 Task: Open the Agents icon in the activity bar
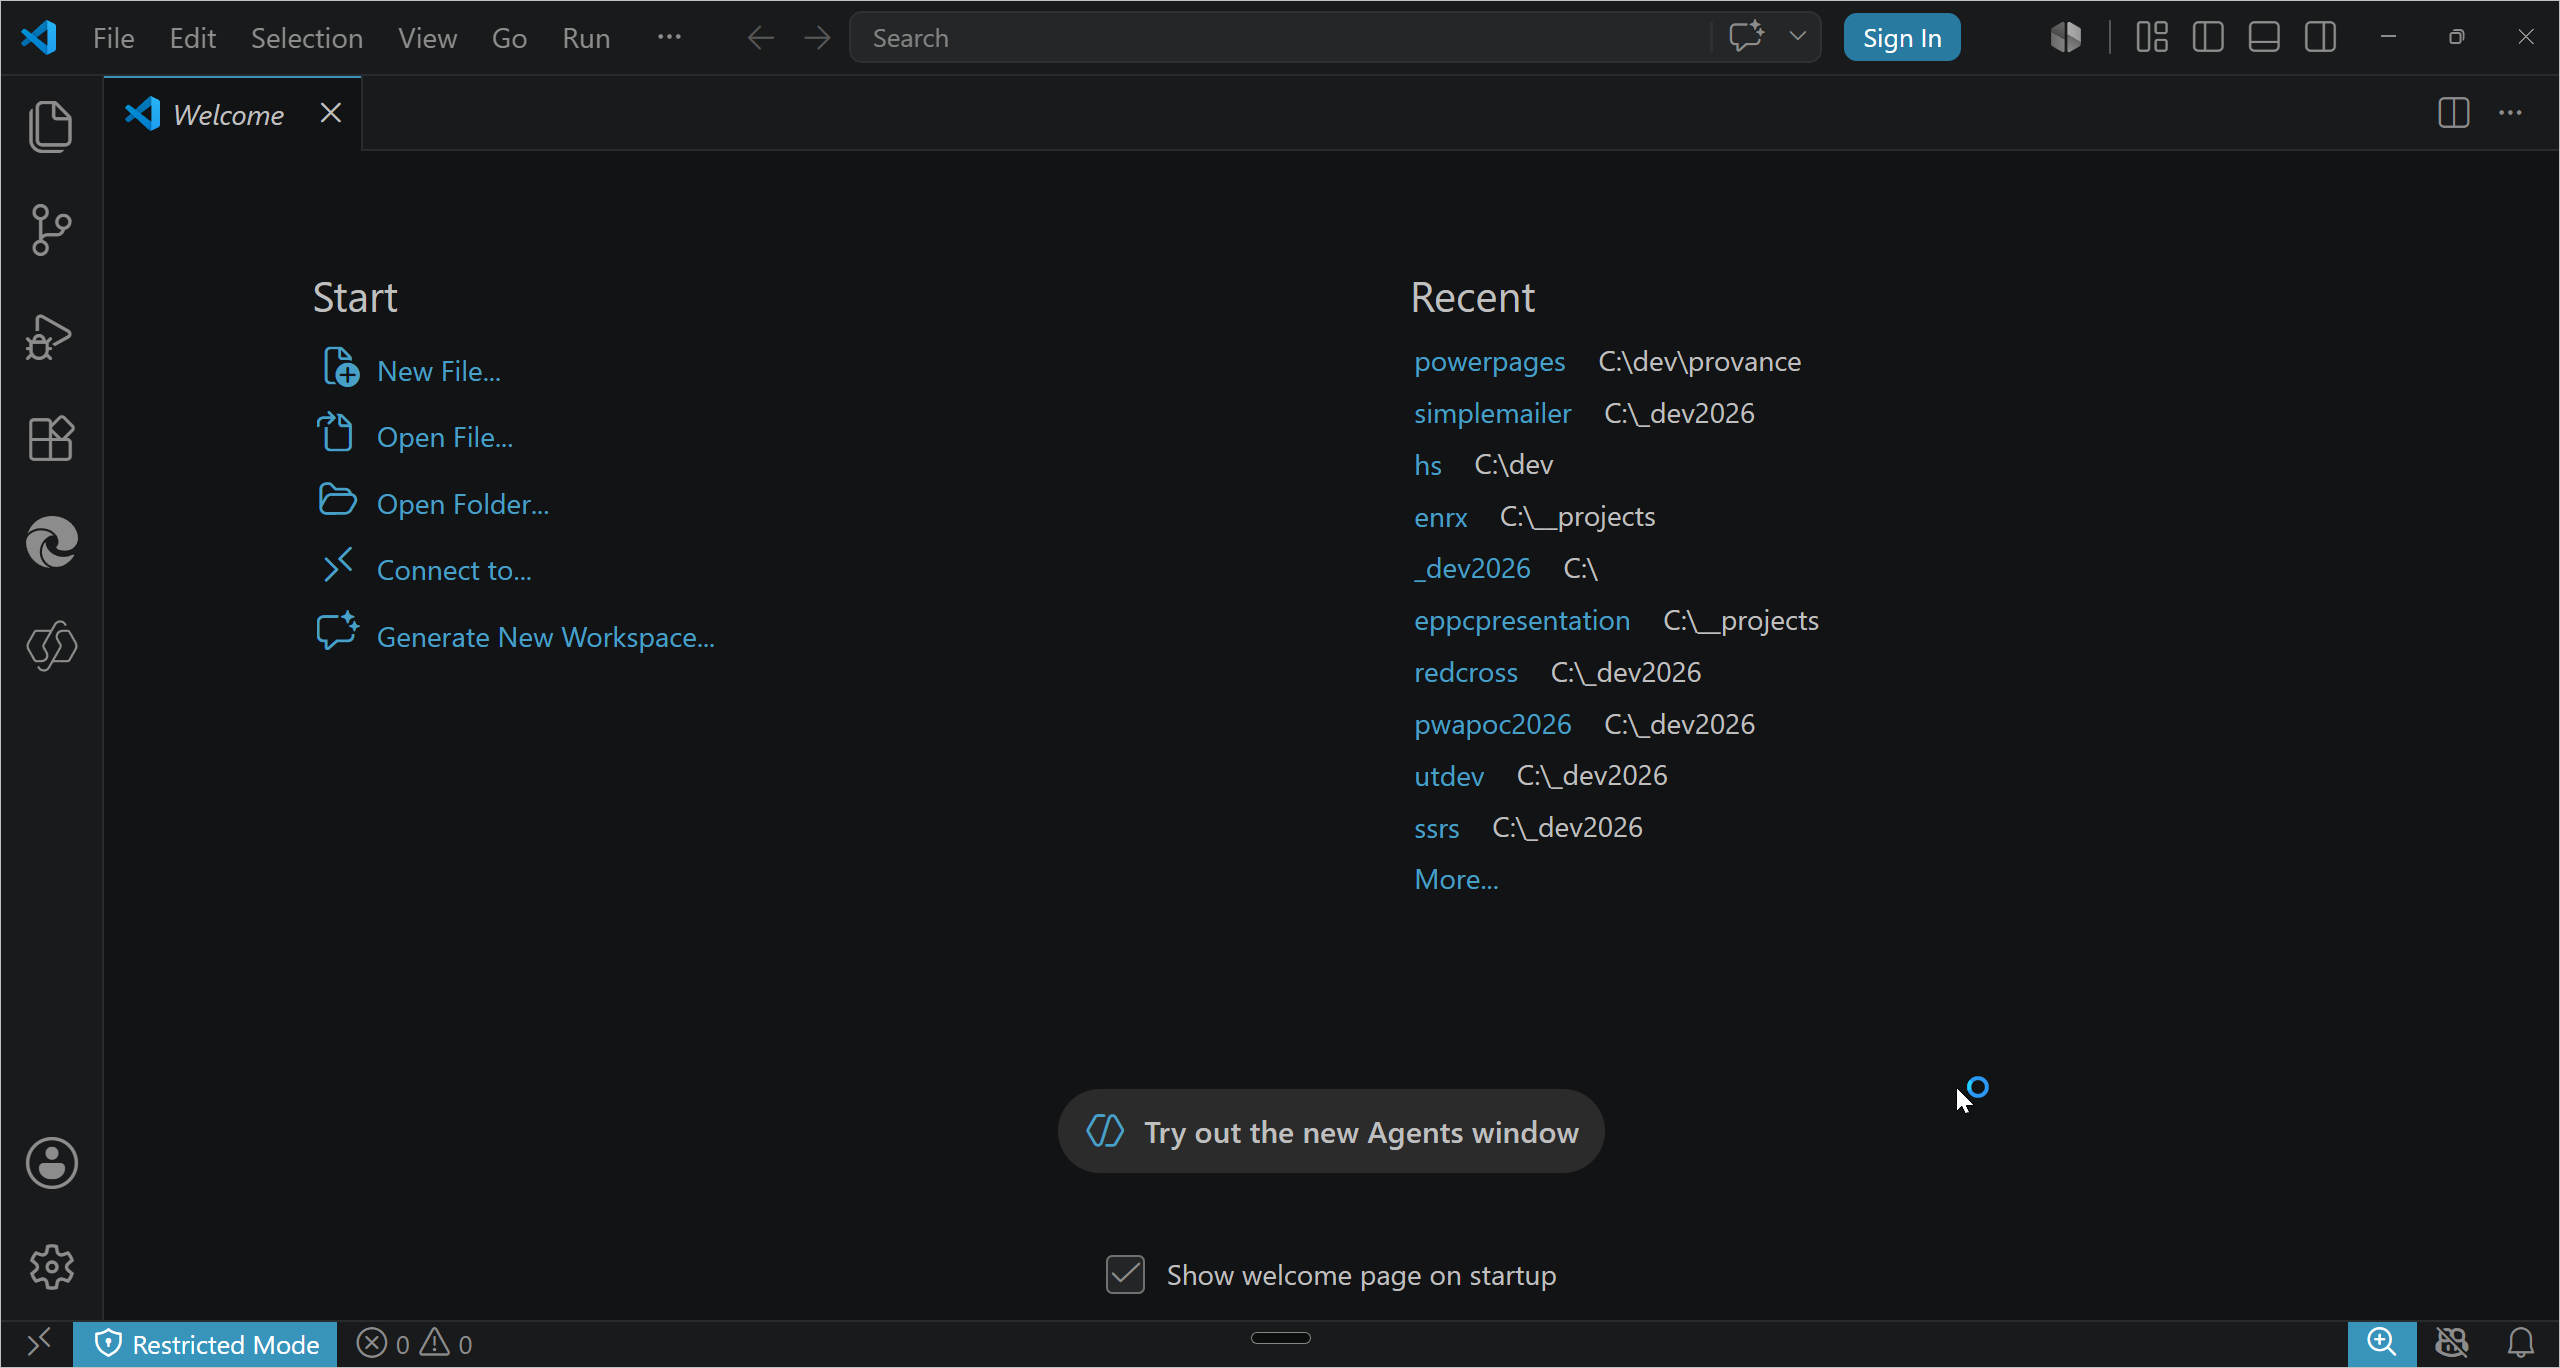(51, 645)
